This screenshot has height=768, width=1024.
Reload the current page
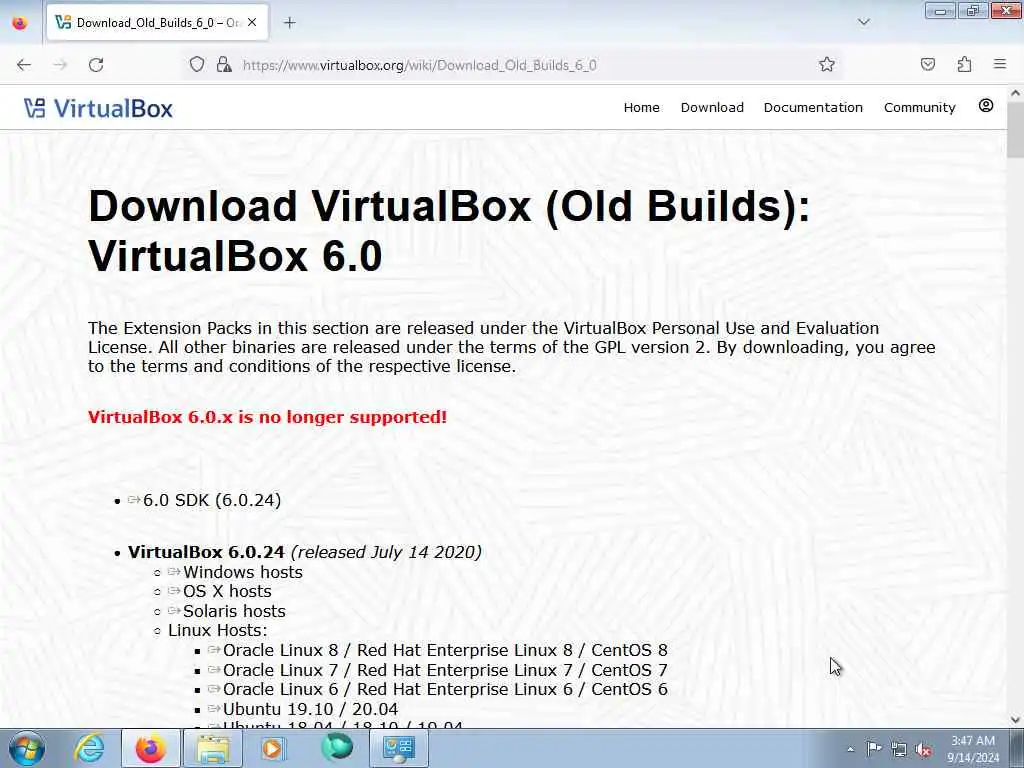point(96,65)
